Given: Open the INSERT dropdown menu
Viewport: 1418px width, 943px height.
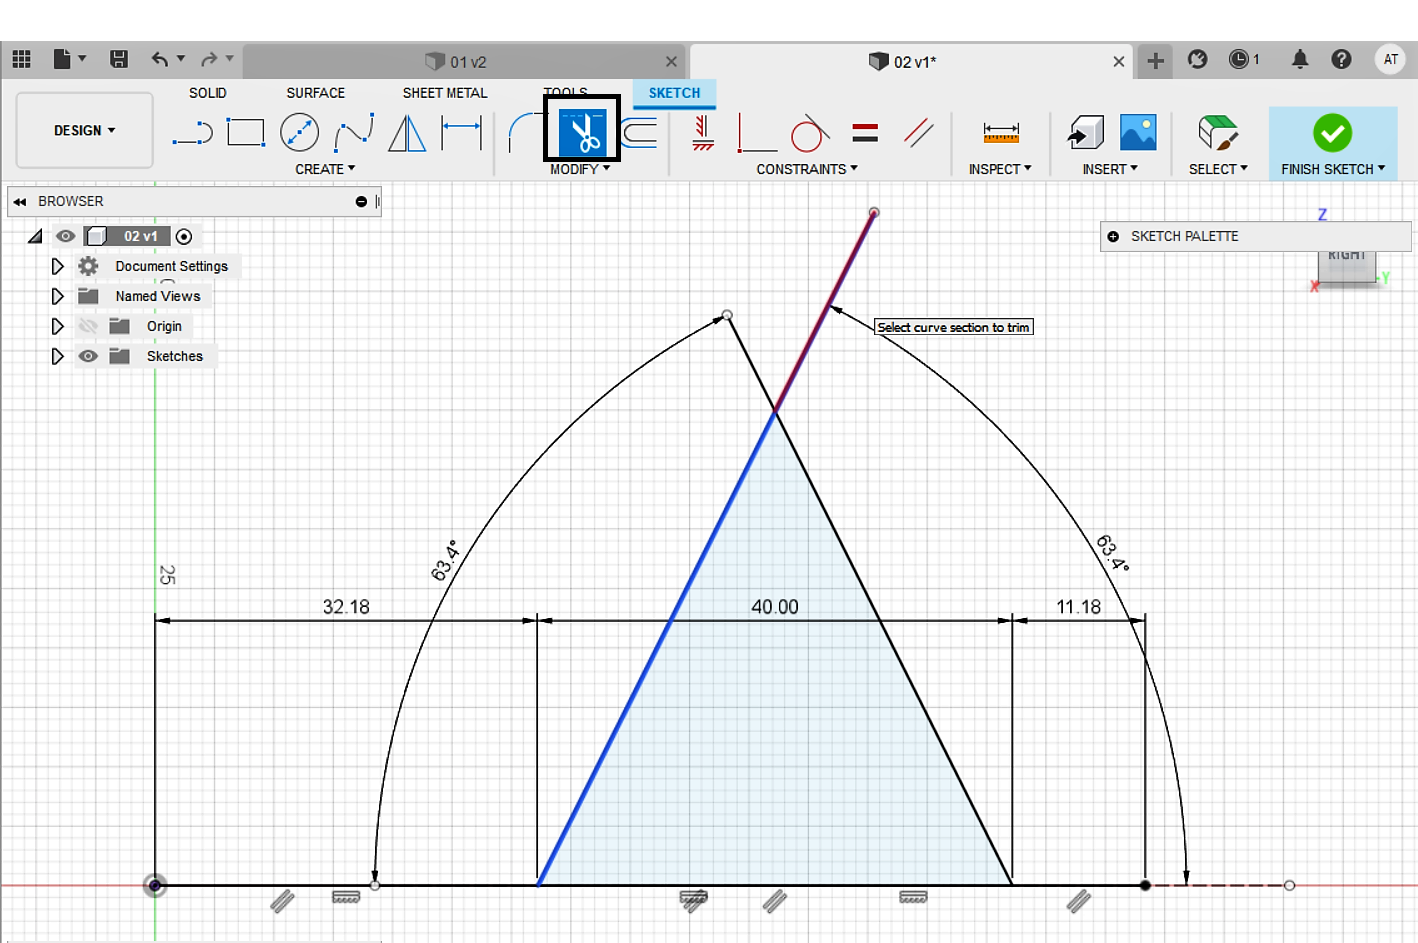Looking at the screenshot, I should pos(1110,169).
